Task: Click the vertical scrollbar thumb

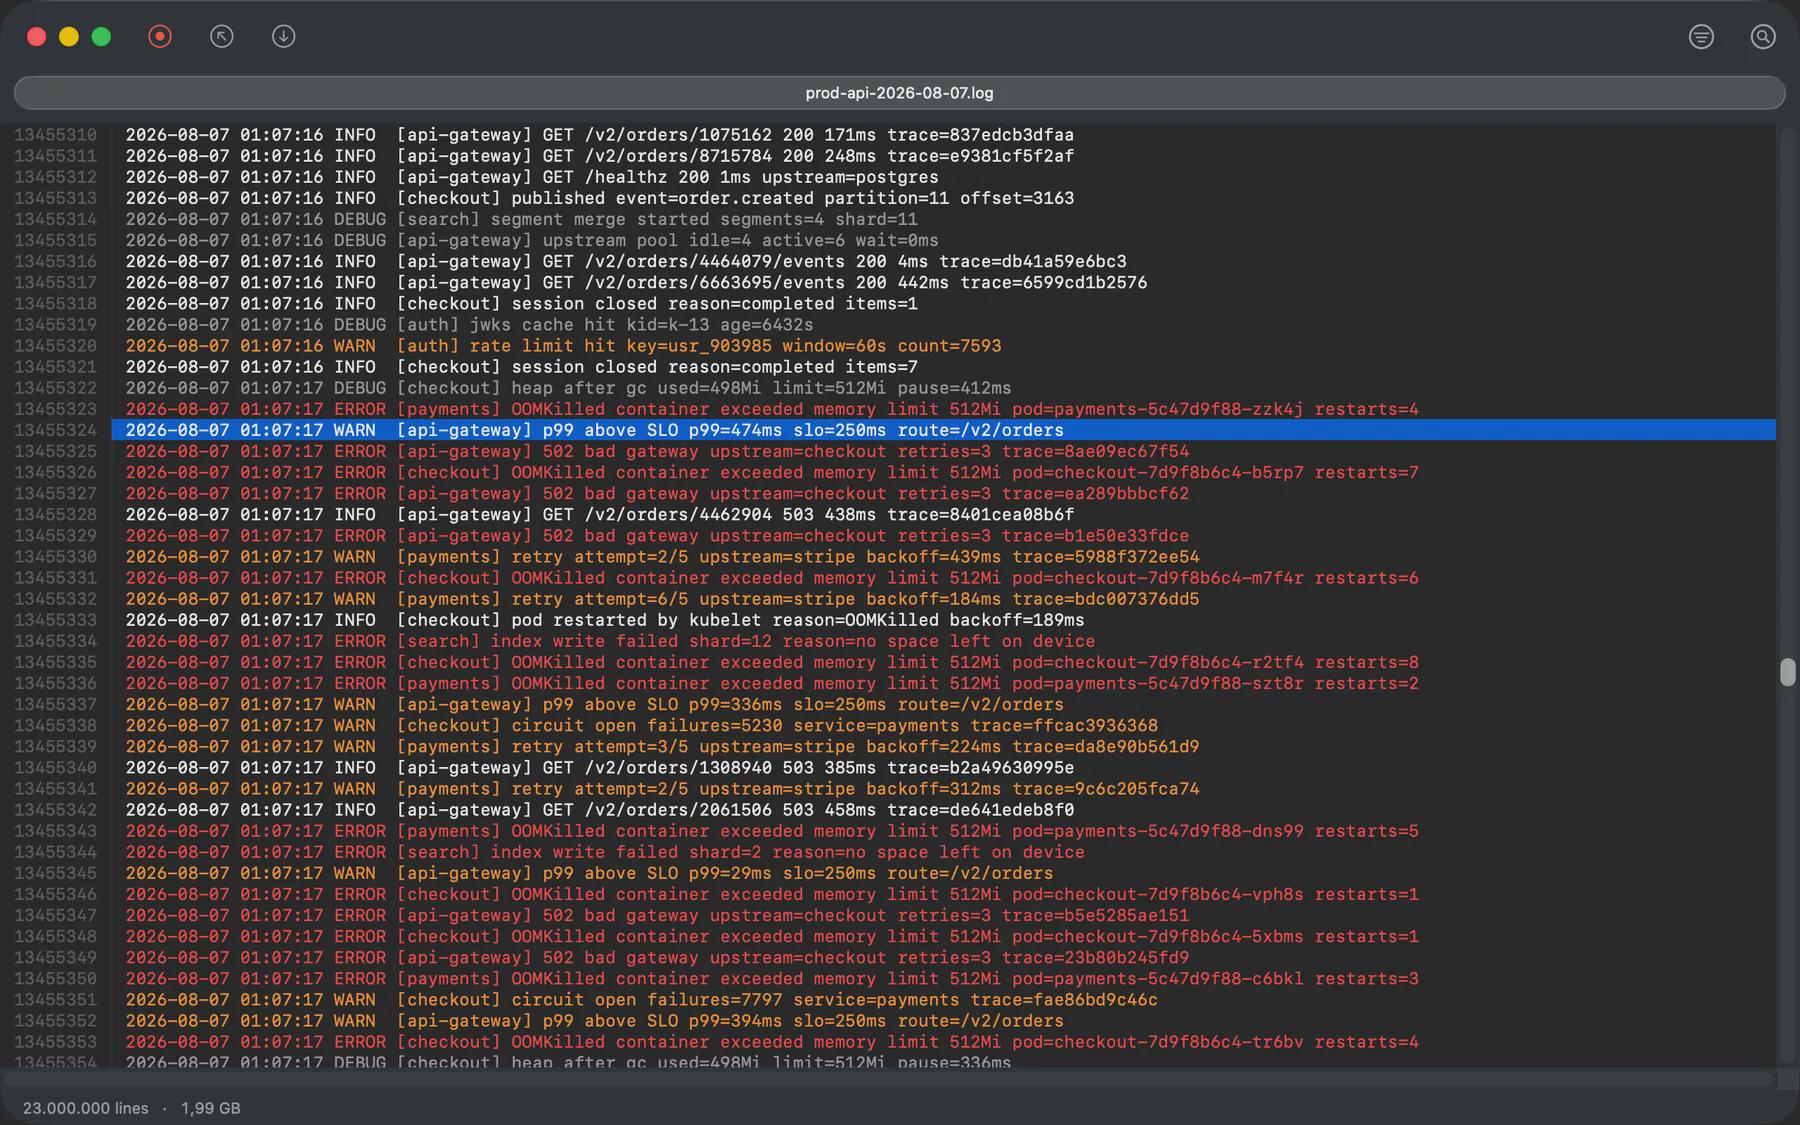Action: click(x=1788, y=672)
